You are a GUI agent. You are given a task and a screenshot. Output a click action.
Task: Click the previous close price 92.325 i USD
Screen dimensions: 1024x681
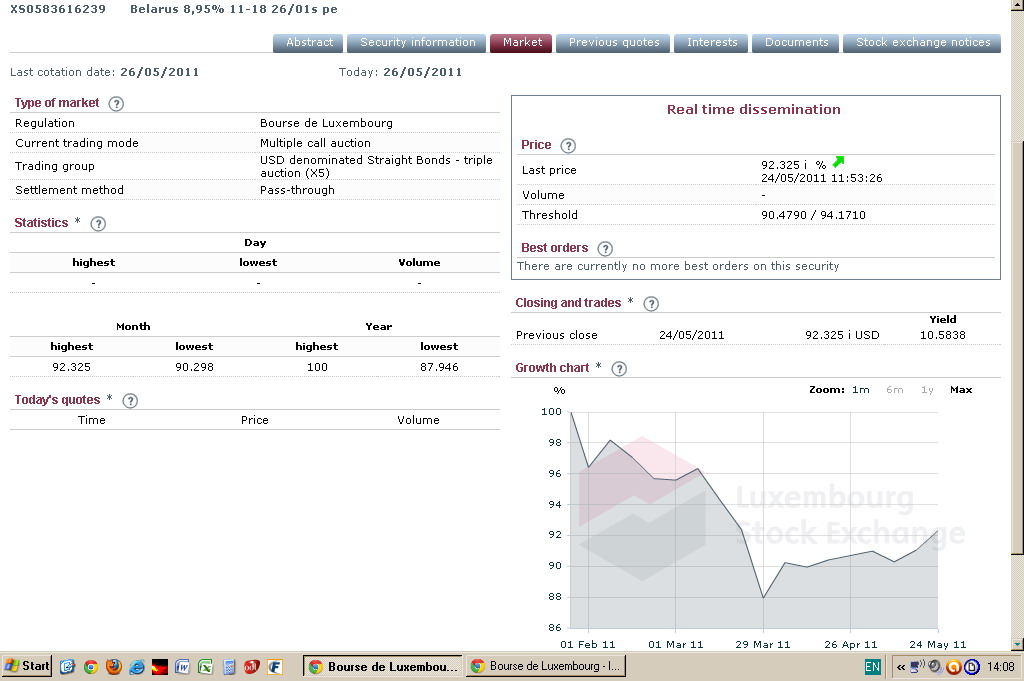click(842, 335)
